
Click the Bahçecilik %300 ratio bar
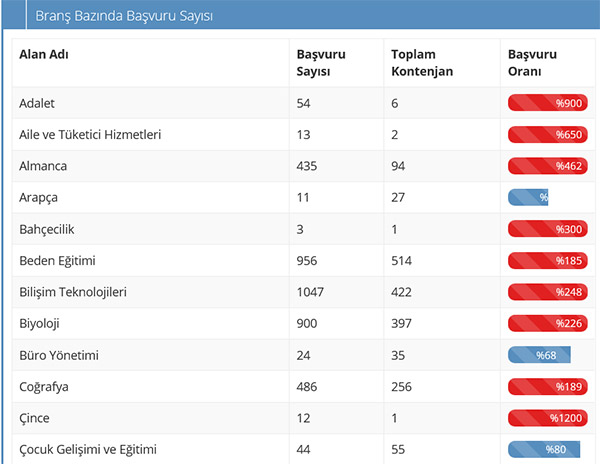pos(548,229)
